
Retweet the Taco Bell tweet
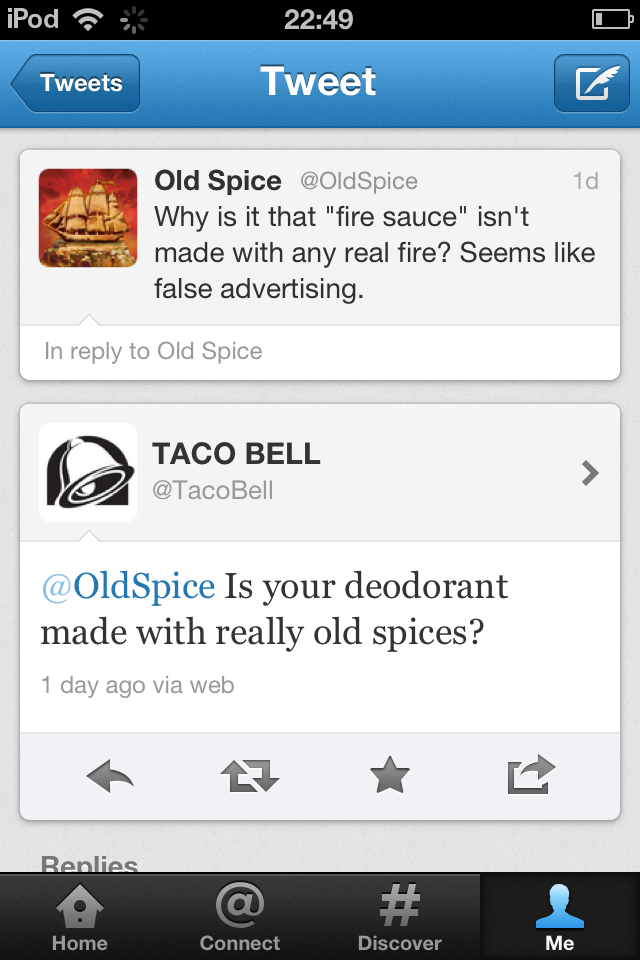point(249,776)
